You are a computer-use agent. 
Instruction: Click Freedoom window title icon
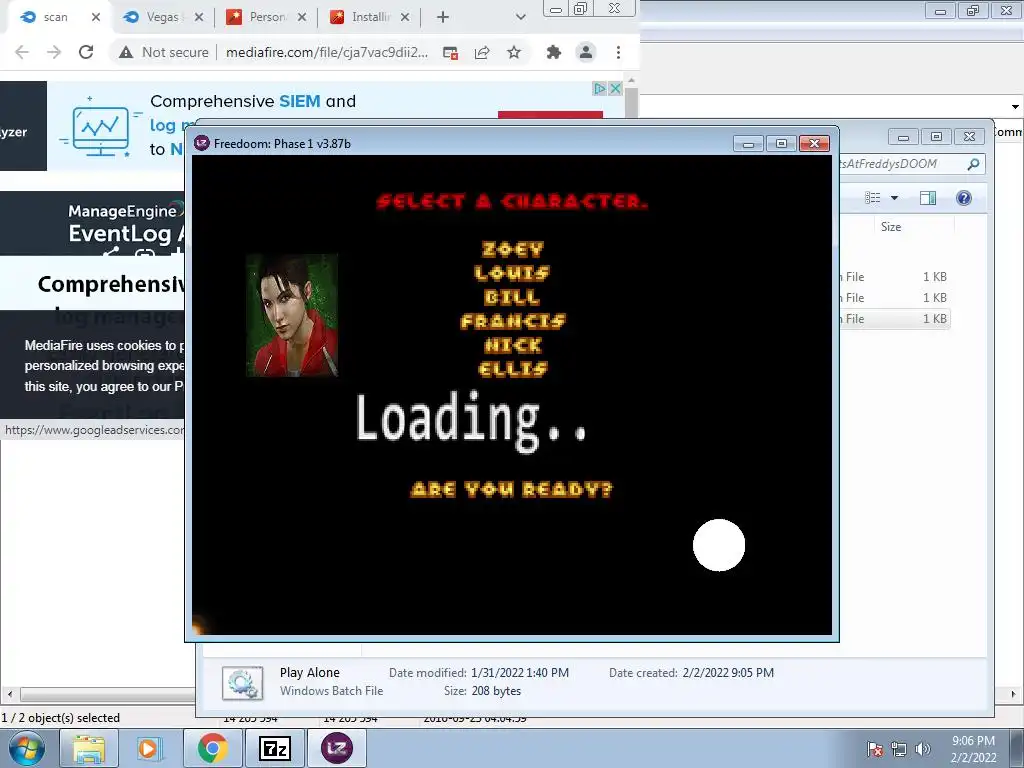pyautogui.click(x=202, y=143)
